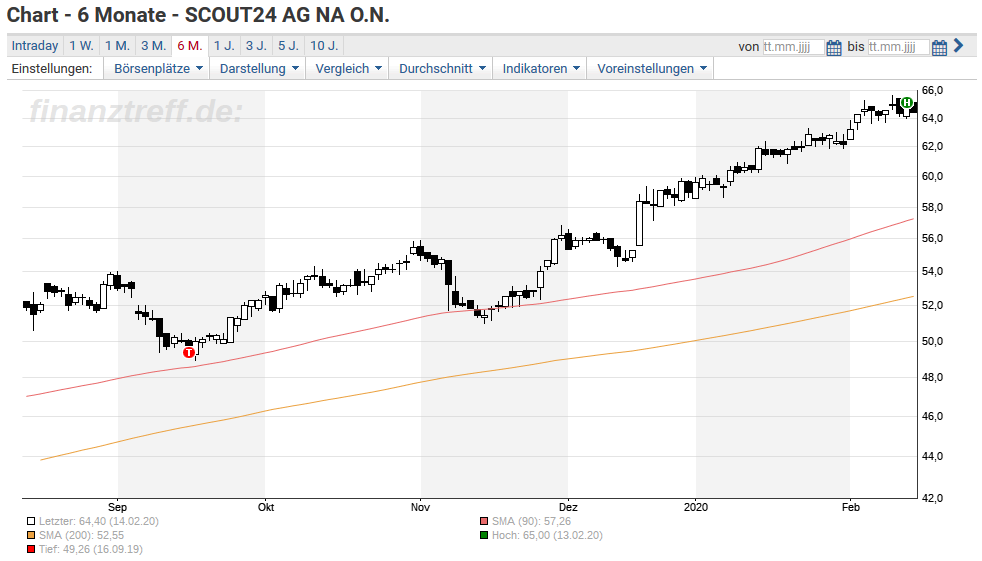Click the 'Feb' x-axis label

coord(850,507)
